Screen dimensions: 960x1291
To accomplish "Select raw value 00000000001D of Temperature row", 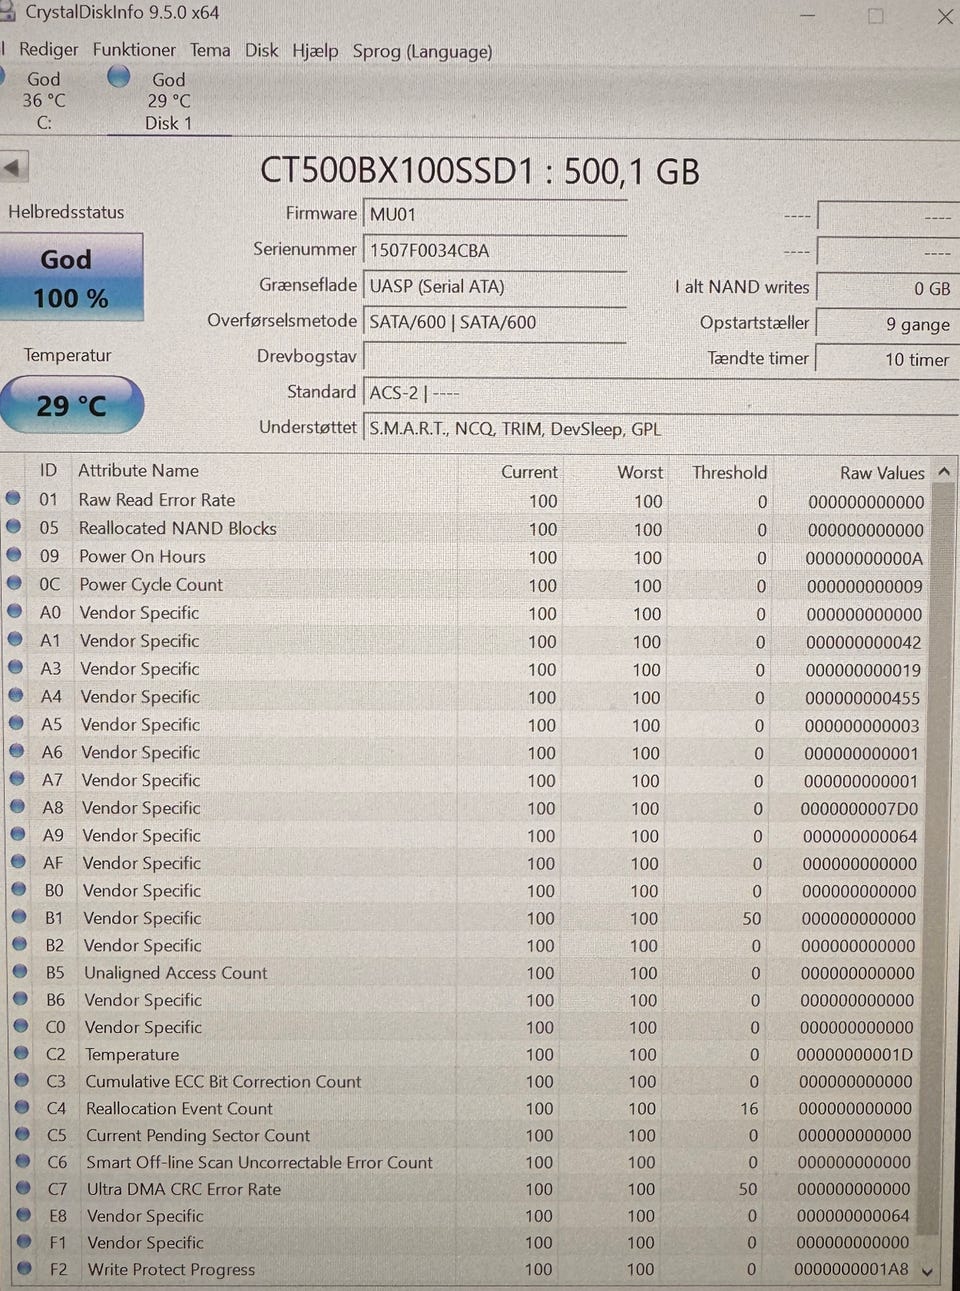I will (854, 1054).
